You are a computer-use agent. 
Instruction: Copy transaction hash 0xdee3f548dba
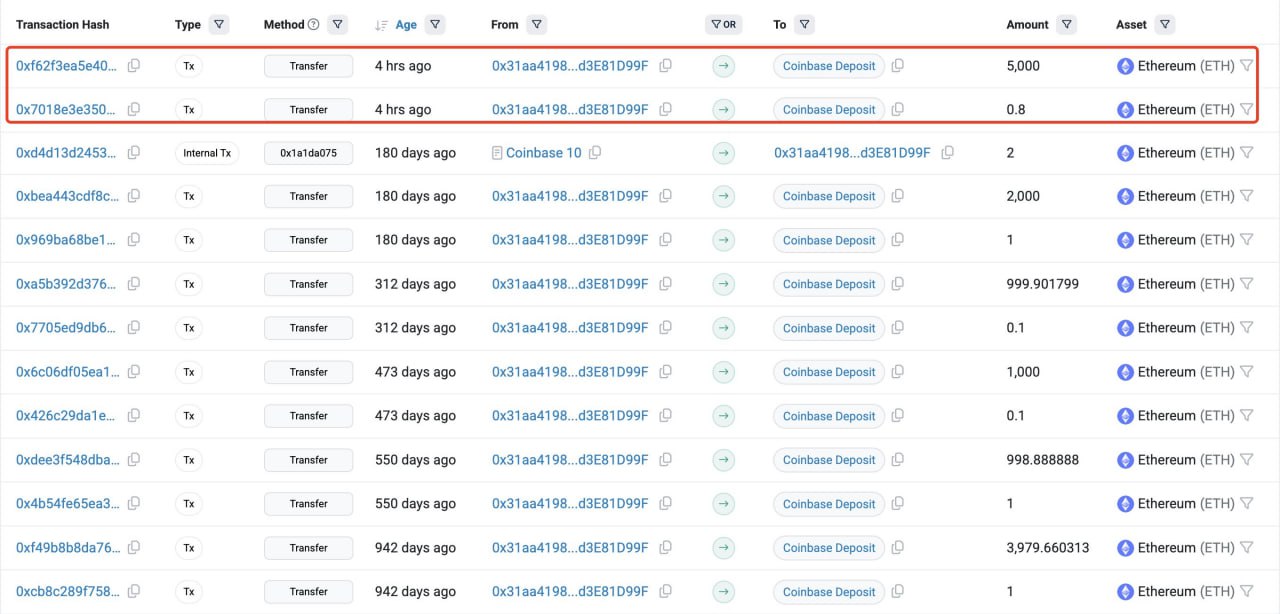point(133,460)
